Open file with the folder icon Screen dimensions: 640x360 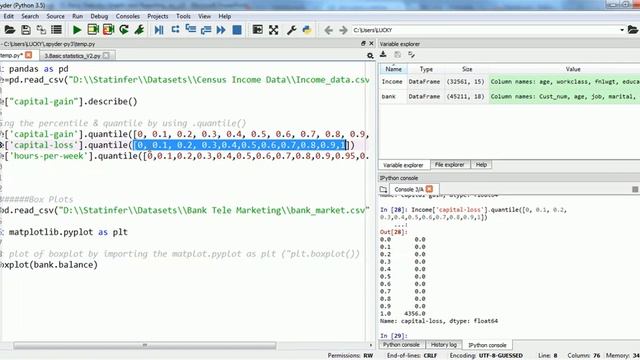9,30
